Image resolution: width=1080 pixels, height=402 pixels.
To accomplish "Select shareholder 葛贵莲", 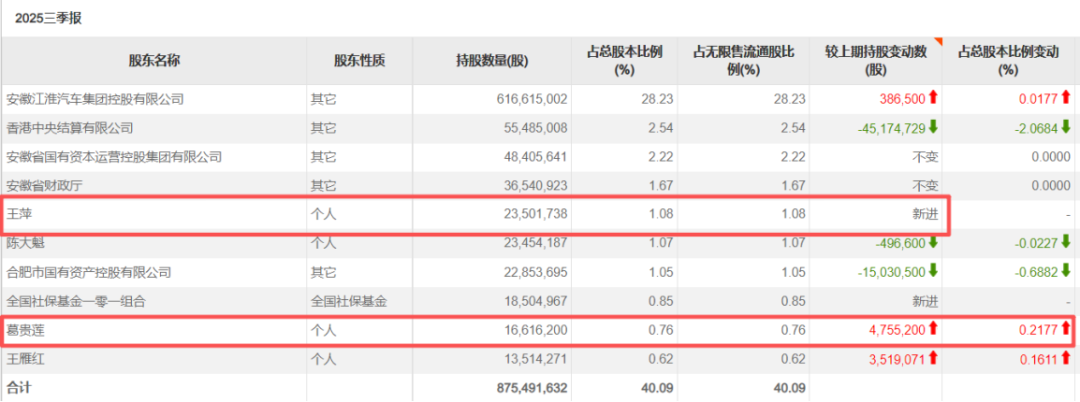I will pos(25,330).
